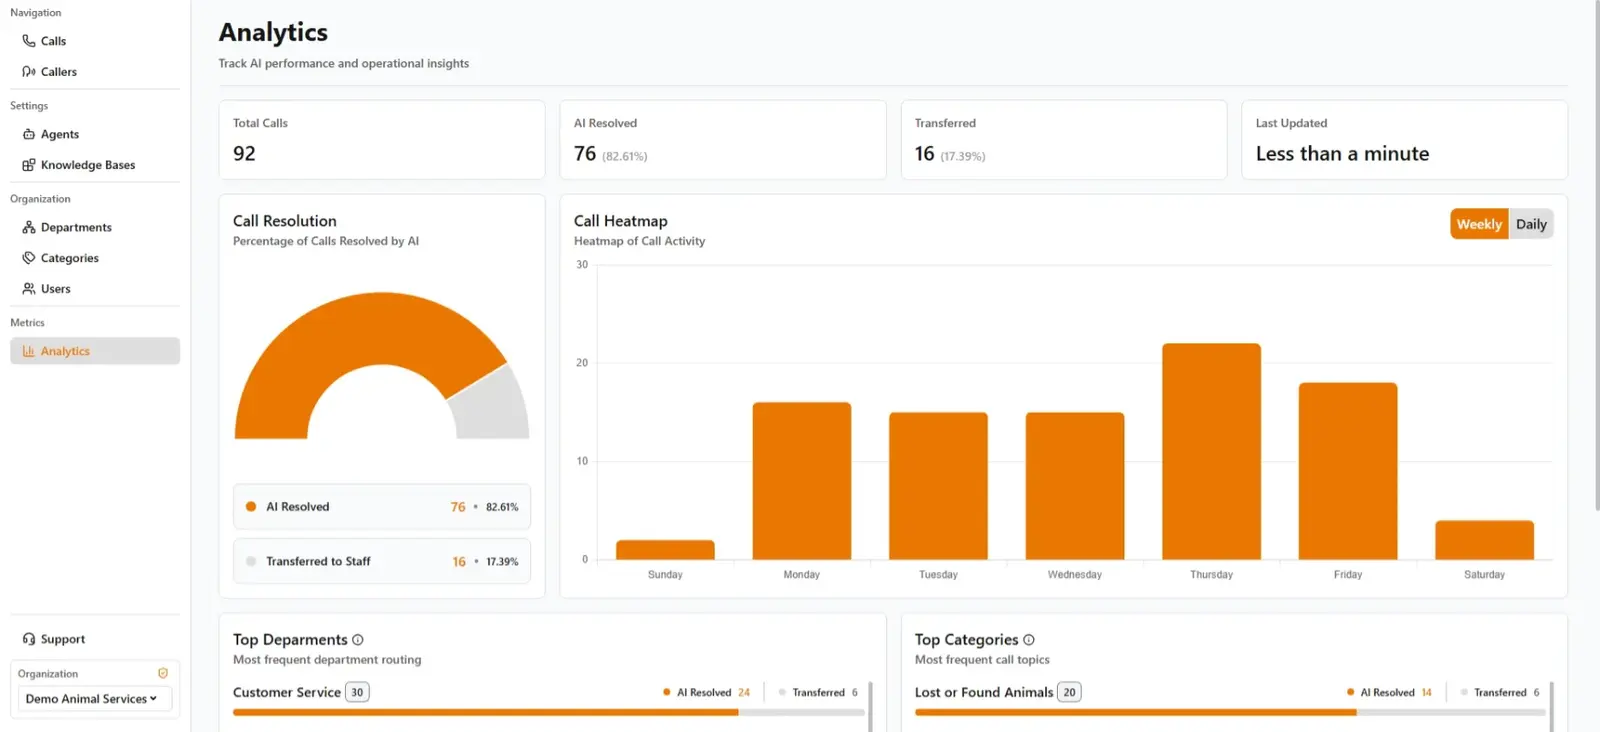This screenshot has height=732, width=1600.
Task: Click the Total Calls card
Action: 382,140
